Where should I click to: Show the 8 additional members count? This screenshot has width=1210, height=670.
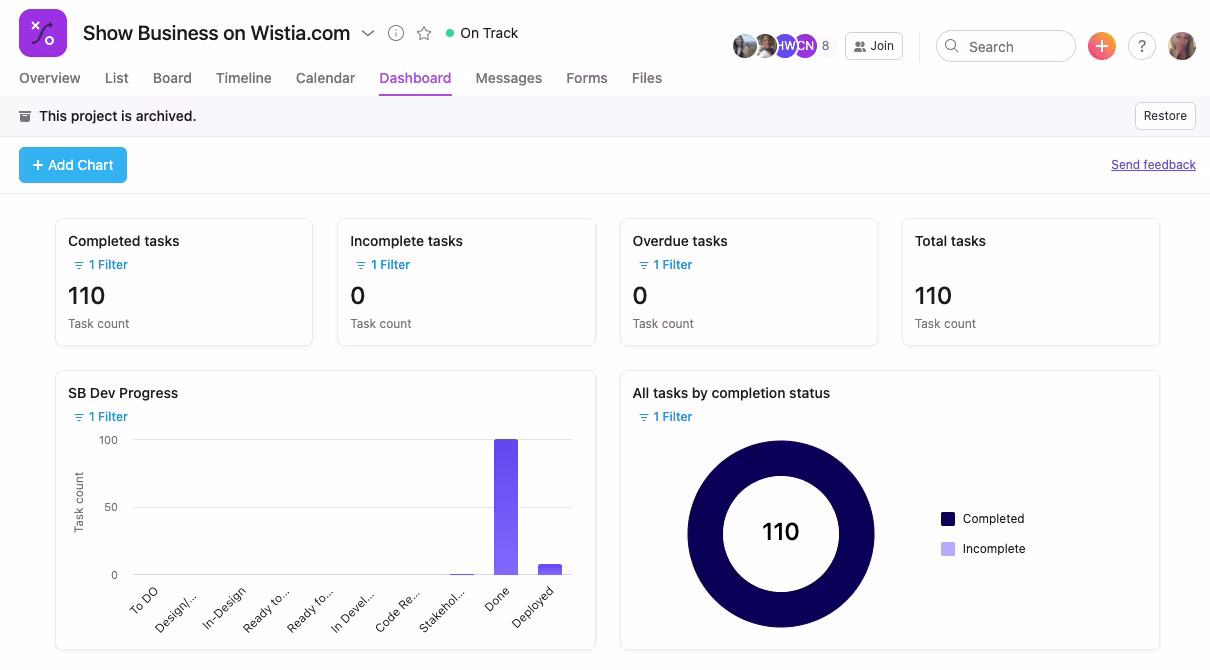(826, 46)
